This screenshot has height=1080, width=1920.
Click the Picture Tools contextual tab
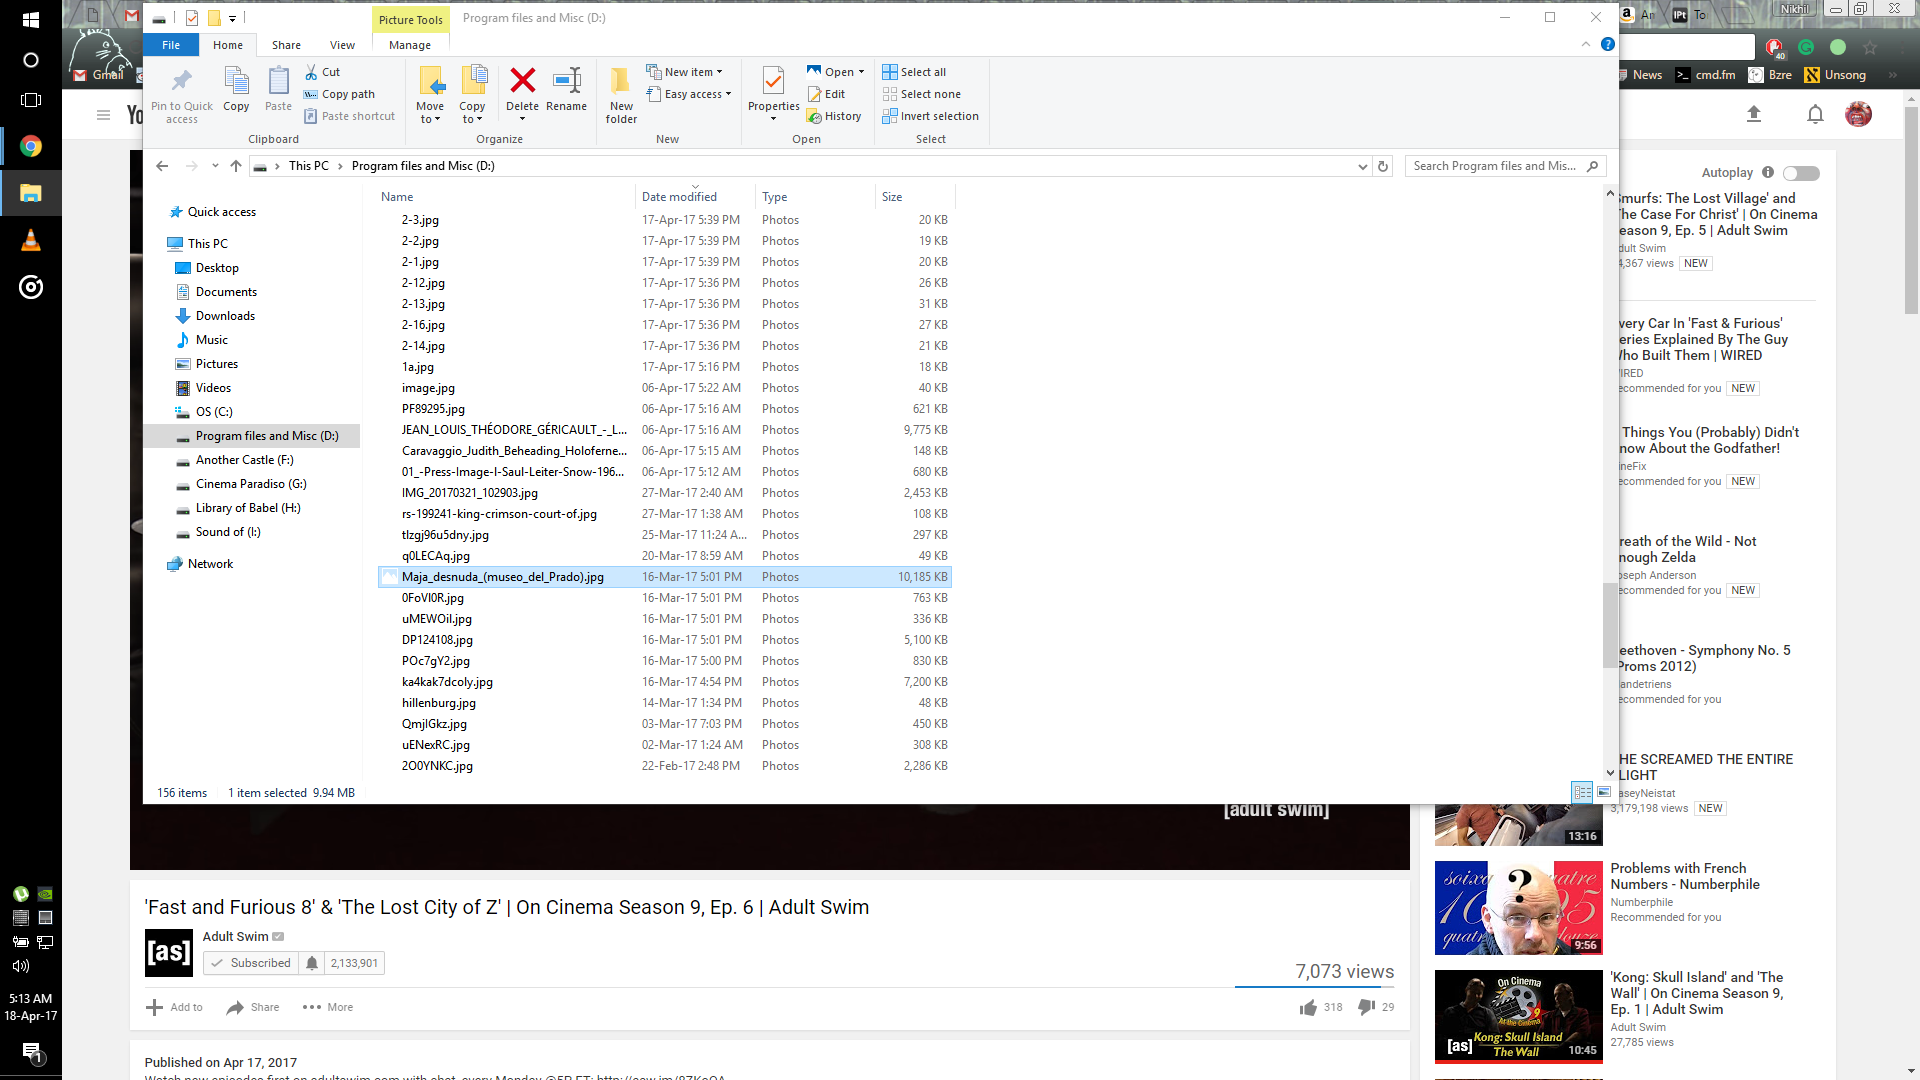[x=410, y=20]
